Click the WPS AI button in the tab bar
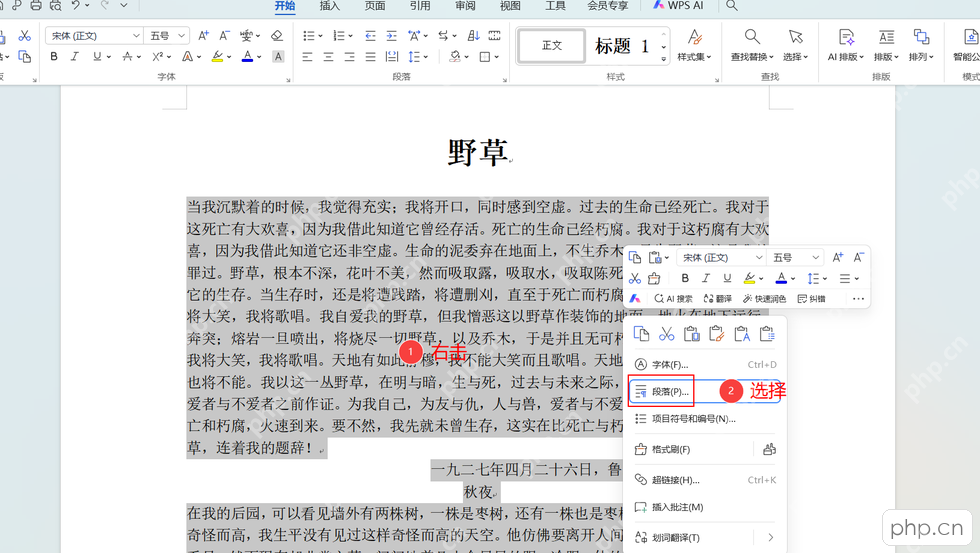980x553 pixels. [x=678, y=6]
